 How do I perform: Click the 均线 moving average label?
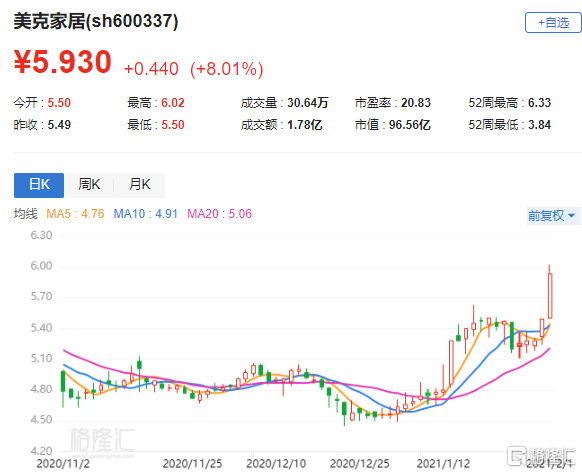(x=26, y=214)
